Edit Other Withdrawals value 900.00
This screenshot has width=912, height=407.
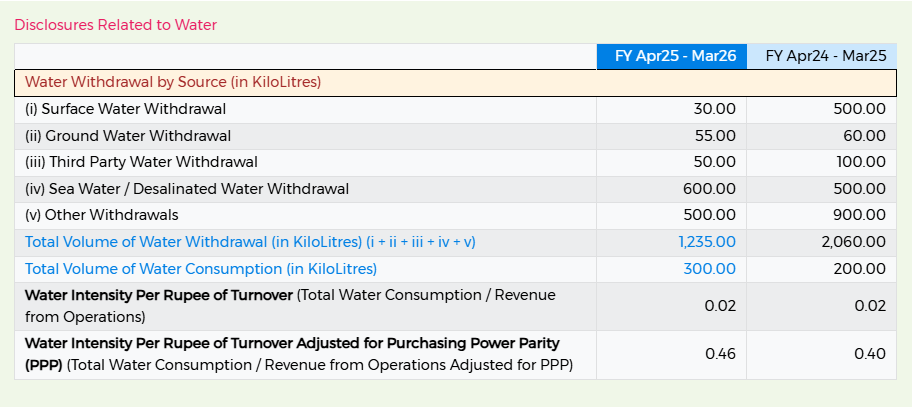pyautogui.click(x=822, y=216)
